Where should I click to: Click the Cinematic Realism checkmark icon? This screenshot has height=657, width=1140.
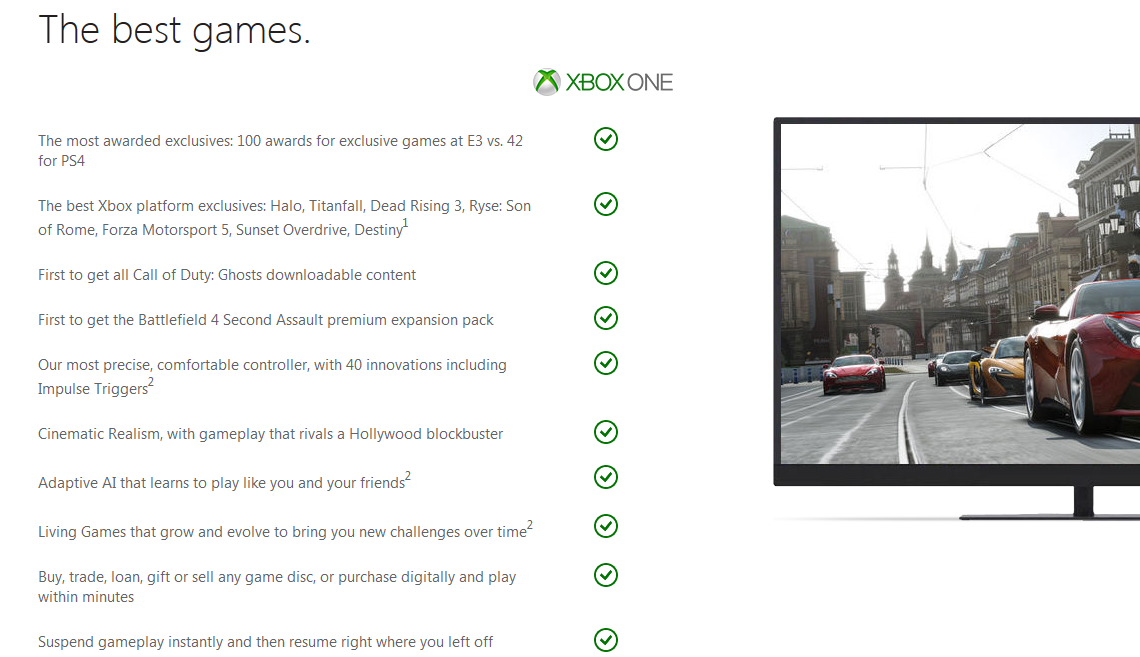click(606, 432)
